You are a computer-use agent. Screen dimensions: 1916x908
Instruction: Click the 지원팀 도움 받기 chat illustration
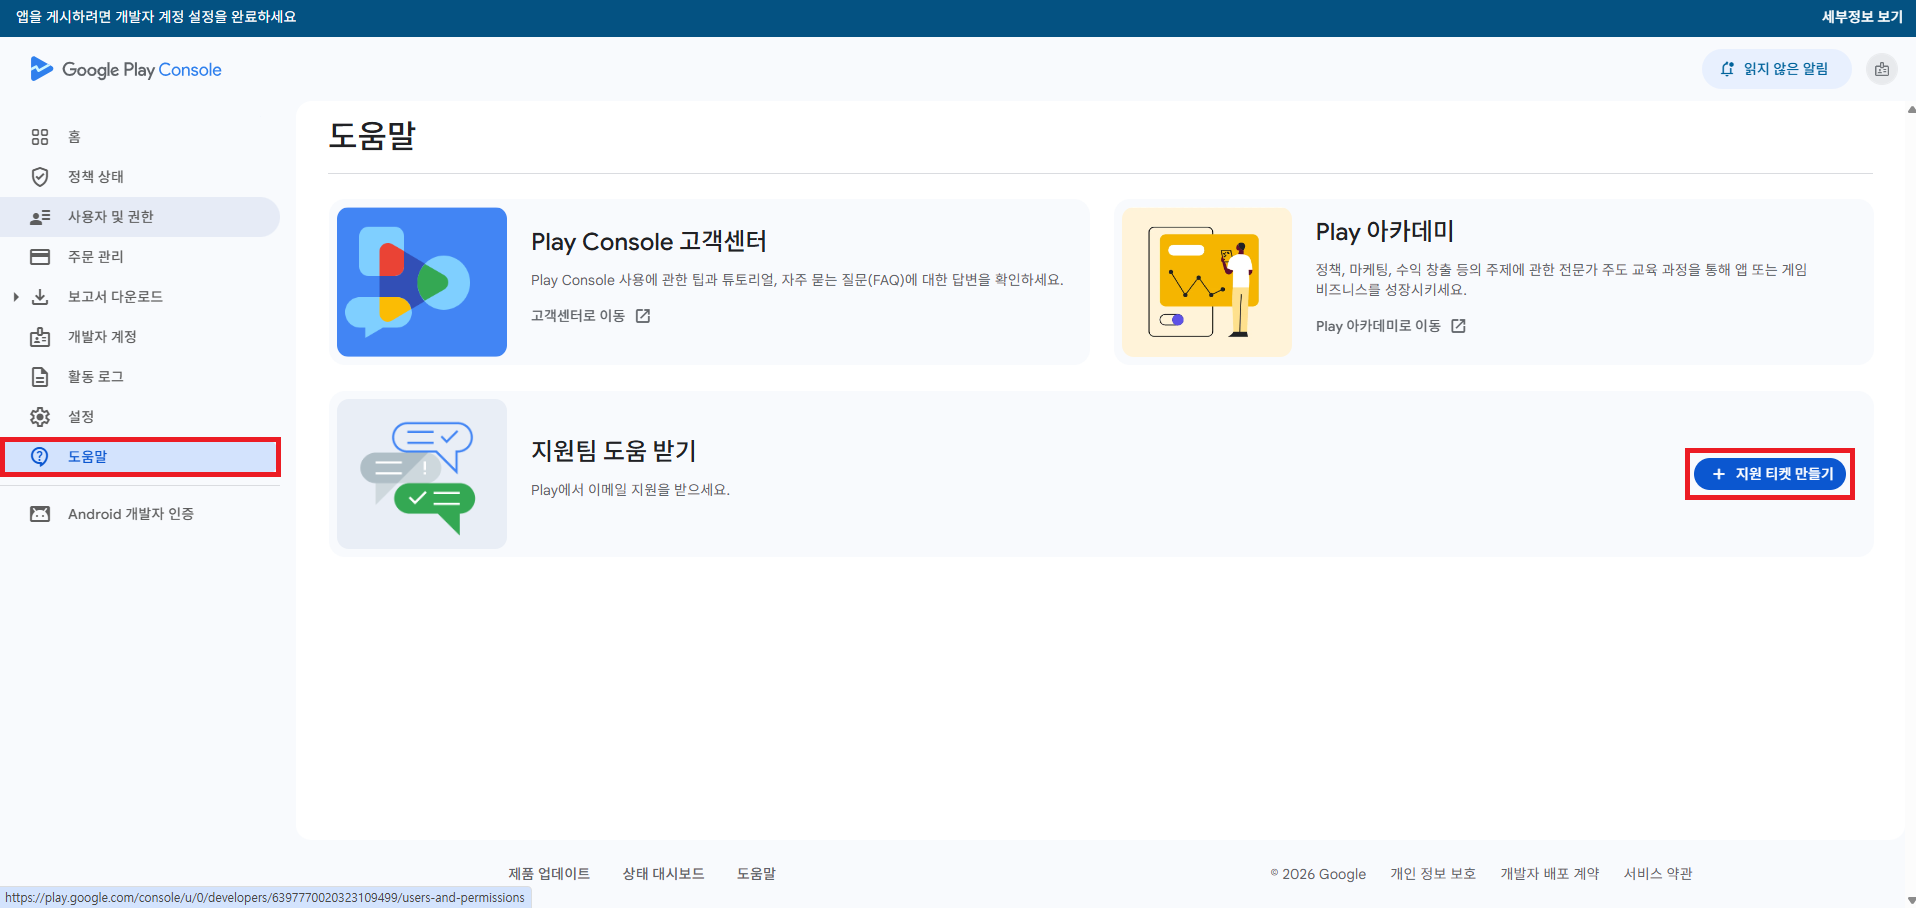[x=422, y=474]
